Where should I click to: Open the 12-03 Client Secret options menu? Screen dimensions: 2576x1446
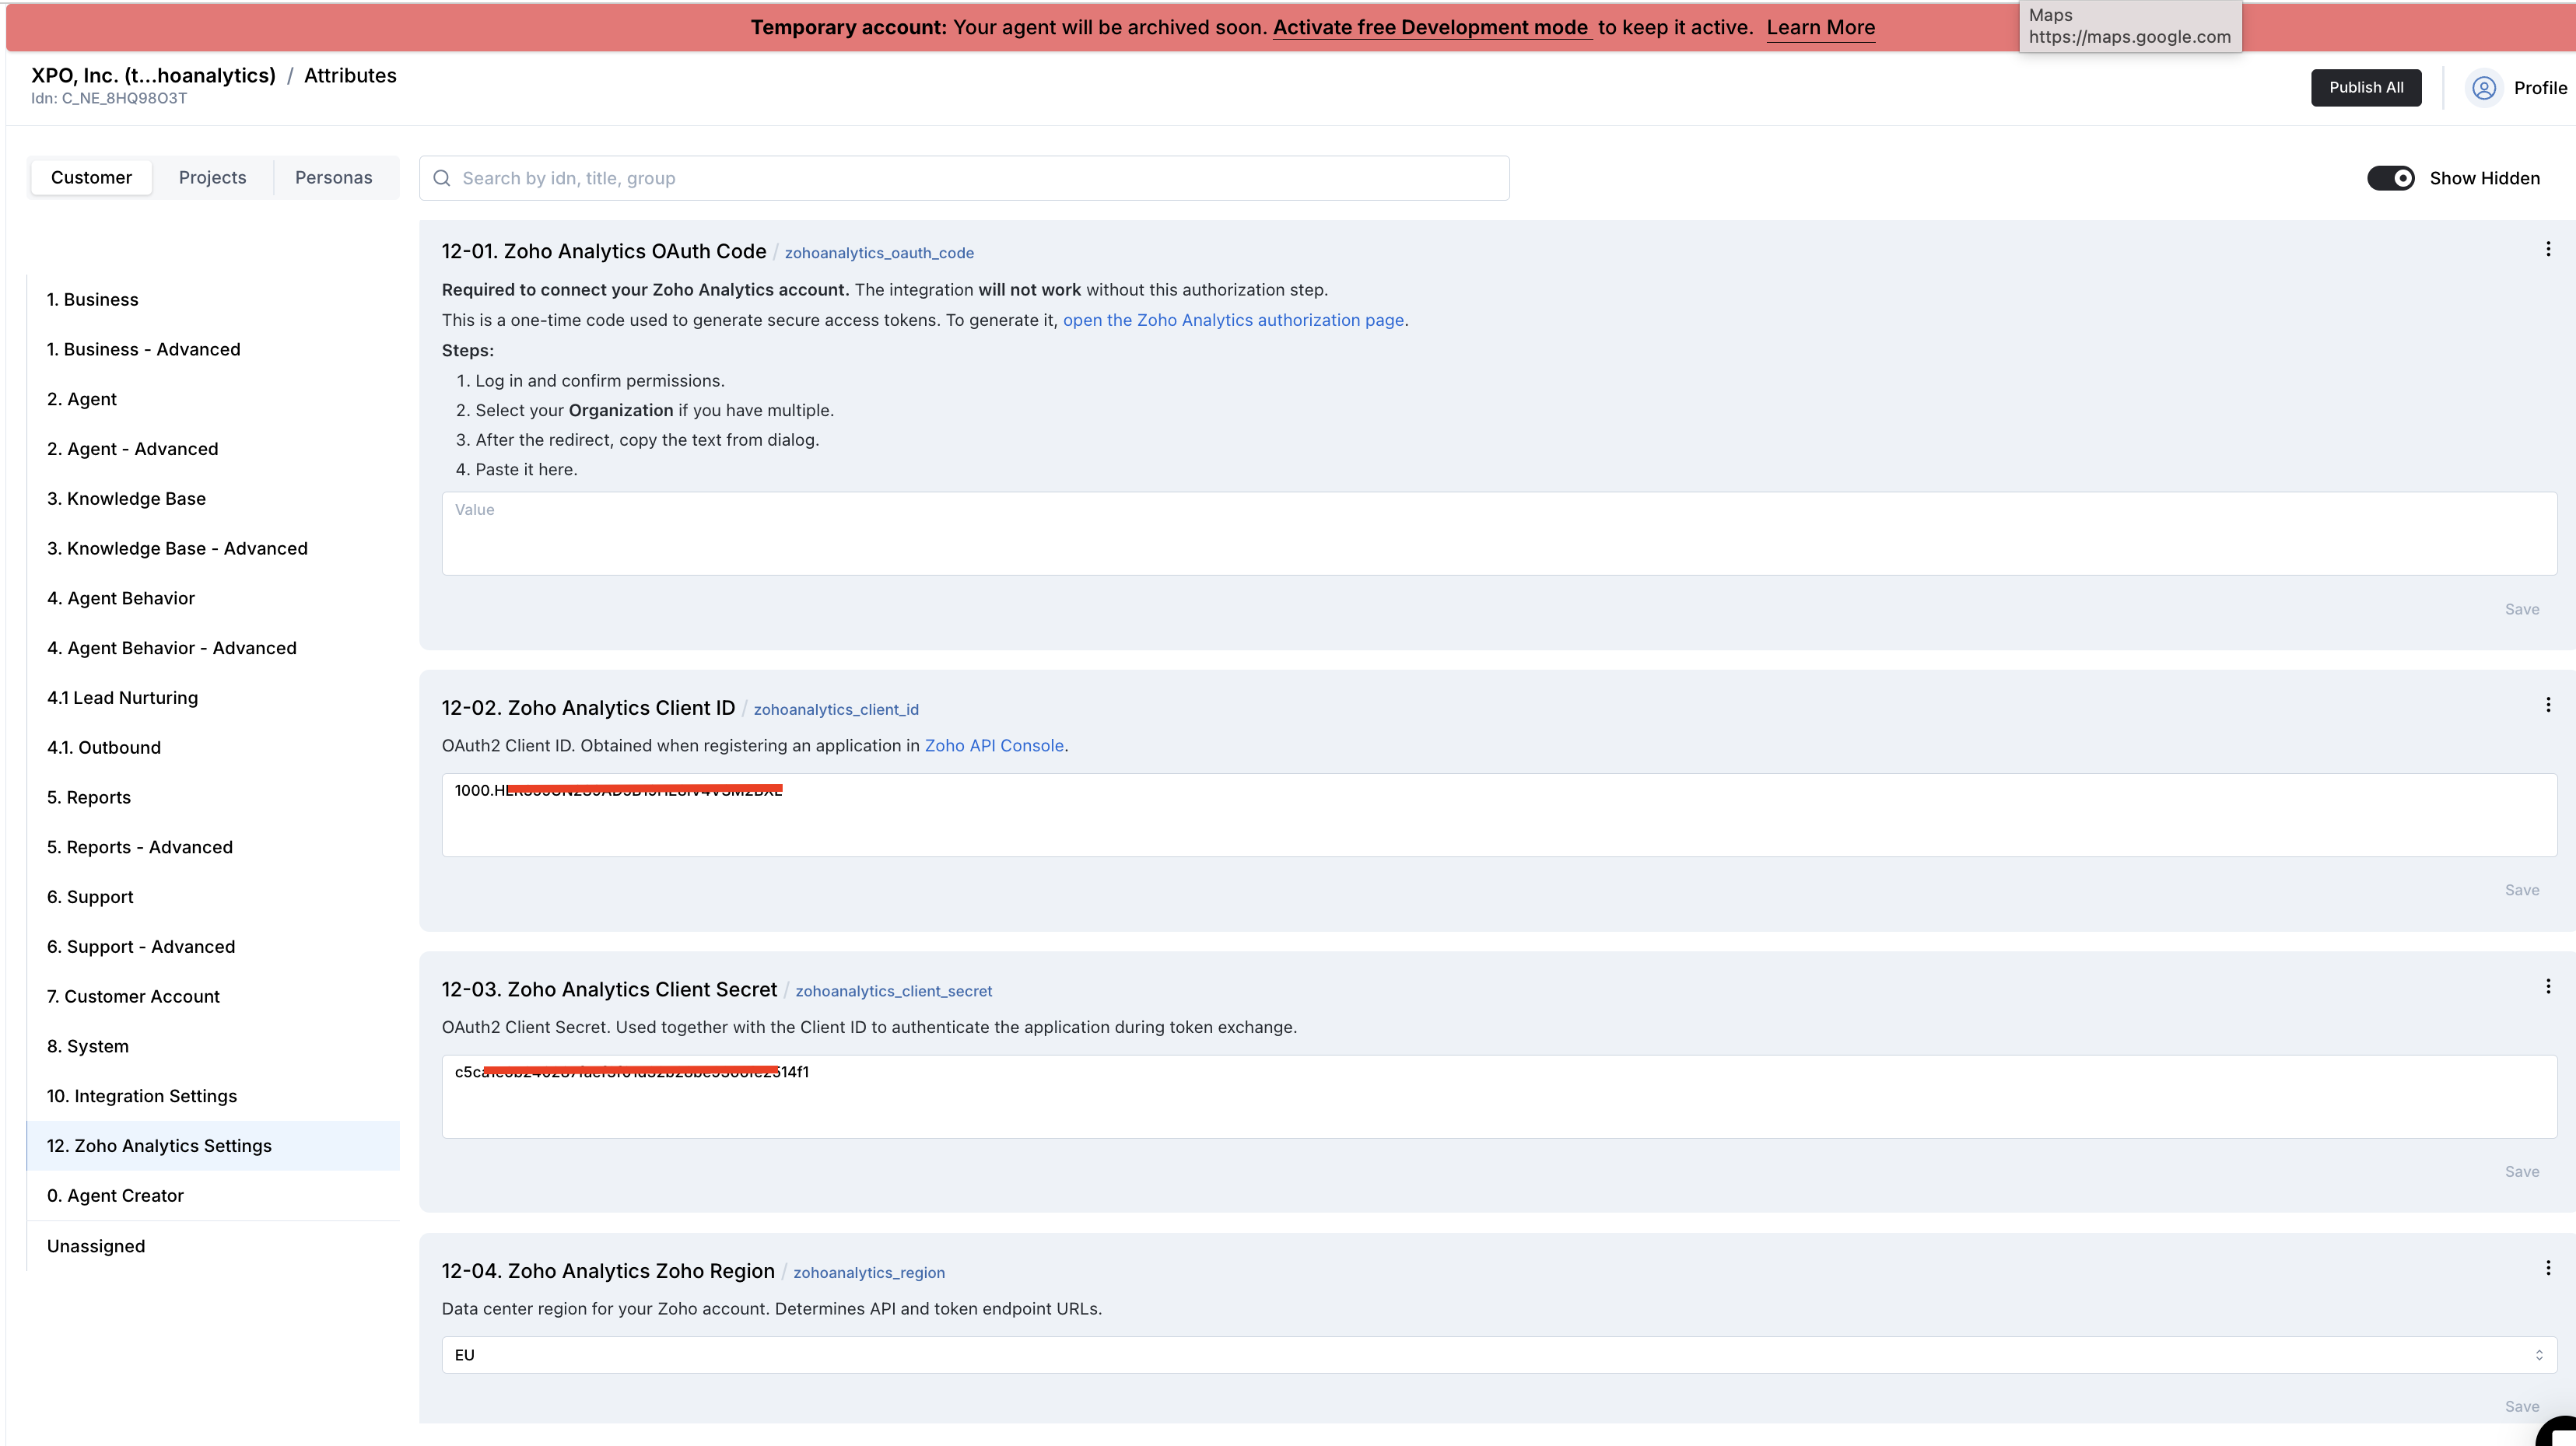coord(2547,987)
